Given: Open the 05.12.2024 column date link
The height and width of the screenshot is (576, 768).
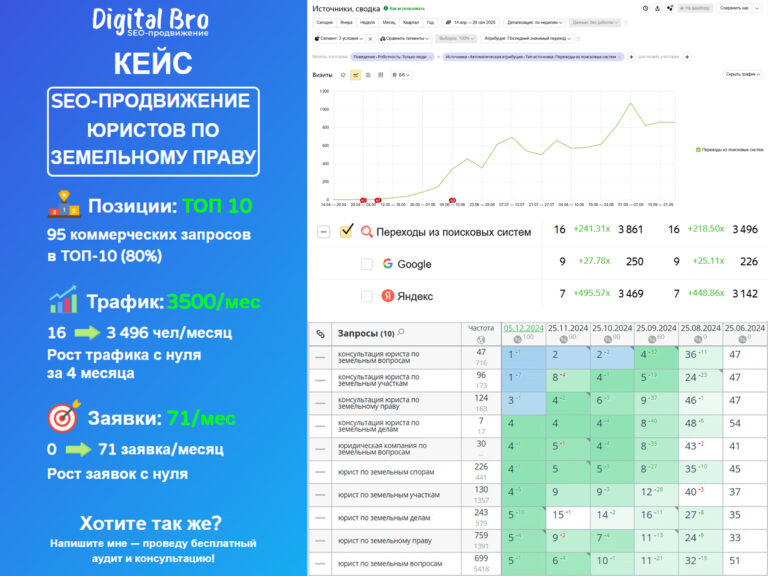Looking at the screenshot, I should click(x=524, y=328).
